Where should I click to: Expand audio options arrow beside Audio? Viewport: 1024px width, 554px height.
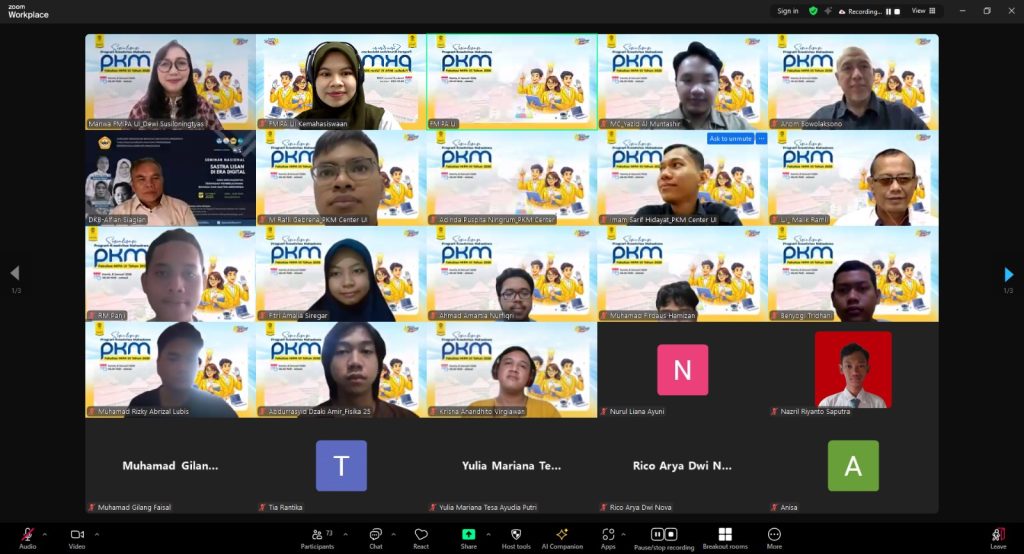(x=47, y=533)
